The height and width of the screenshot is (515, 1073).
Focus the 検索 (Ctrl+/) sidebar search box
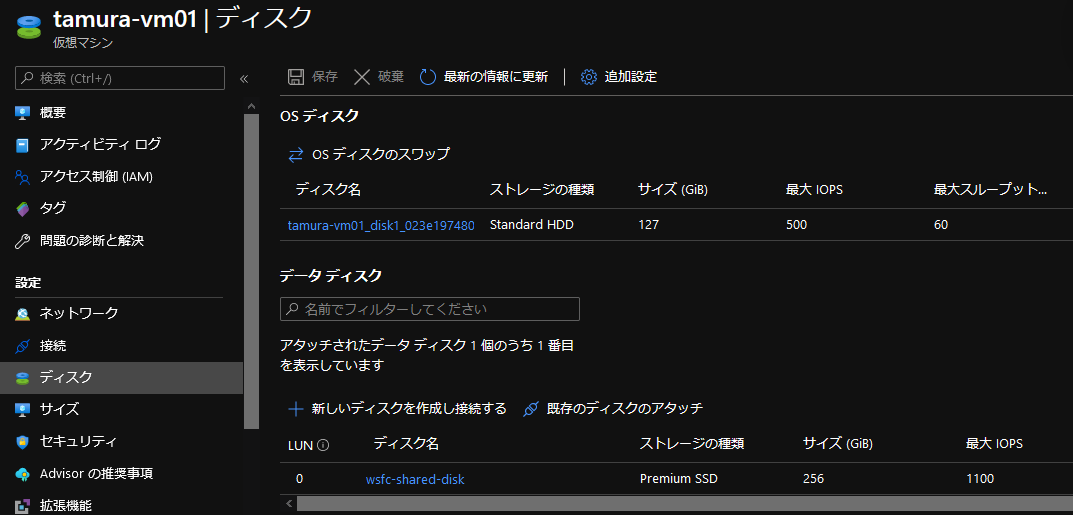(120, 78)
